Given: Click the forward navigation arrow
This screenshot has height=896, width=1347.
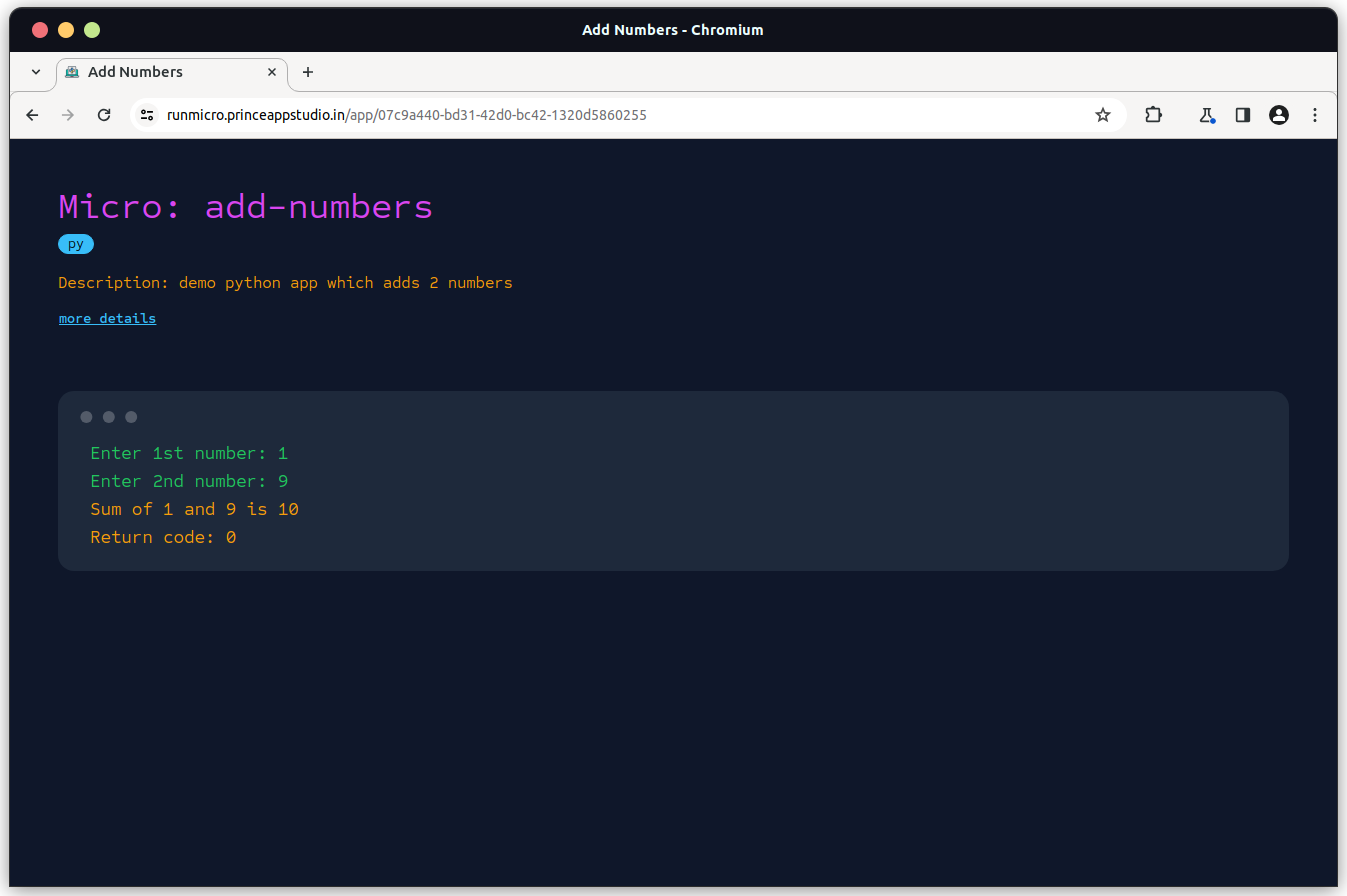Looking at the screenshot, I should tap(68, 115).
